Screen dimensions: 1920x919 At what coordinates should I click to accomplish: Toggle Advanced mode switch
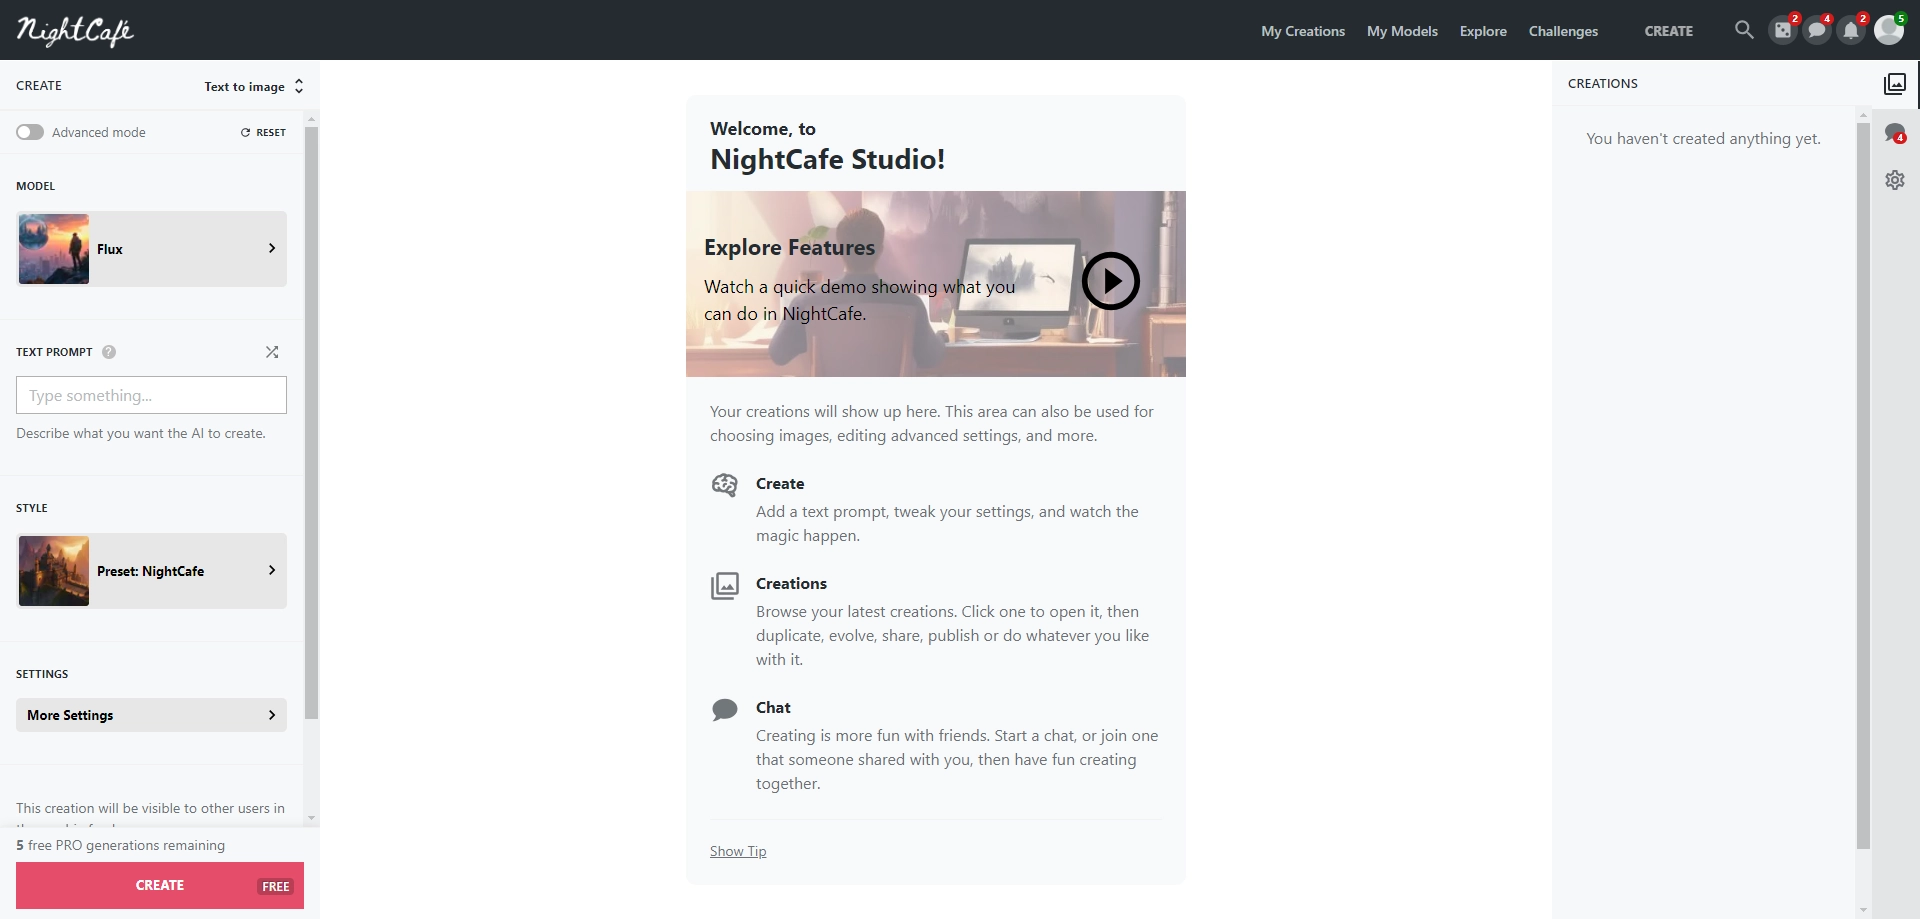tap(30, 132)
